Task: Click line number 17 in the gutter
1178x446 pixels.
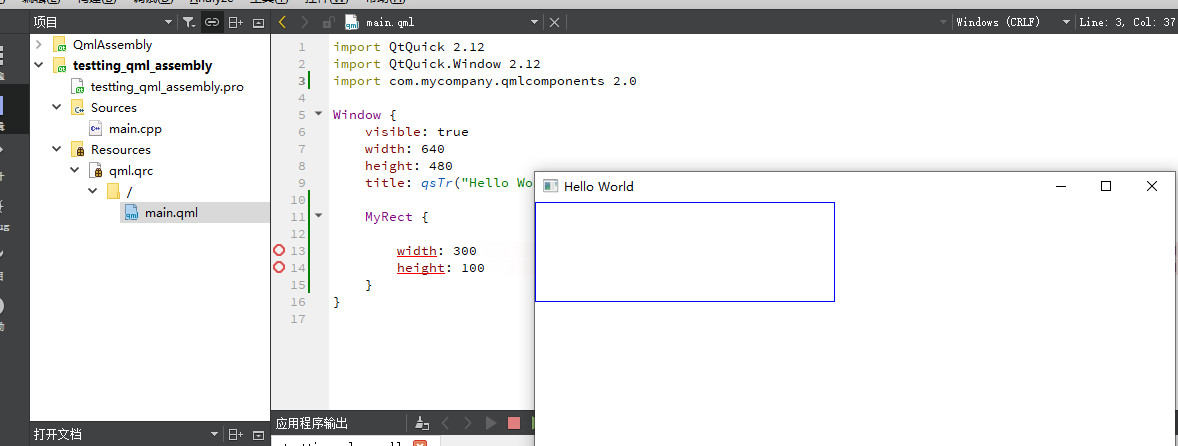Action: pos(298,318)
